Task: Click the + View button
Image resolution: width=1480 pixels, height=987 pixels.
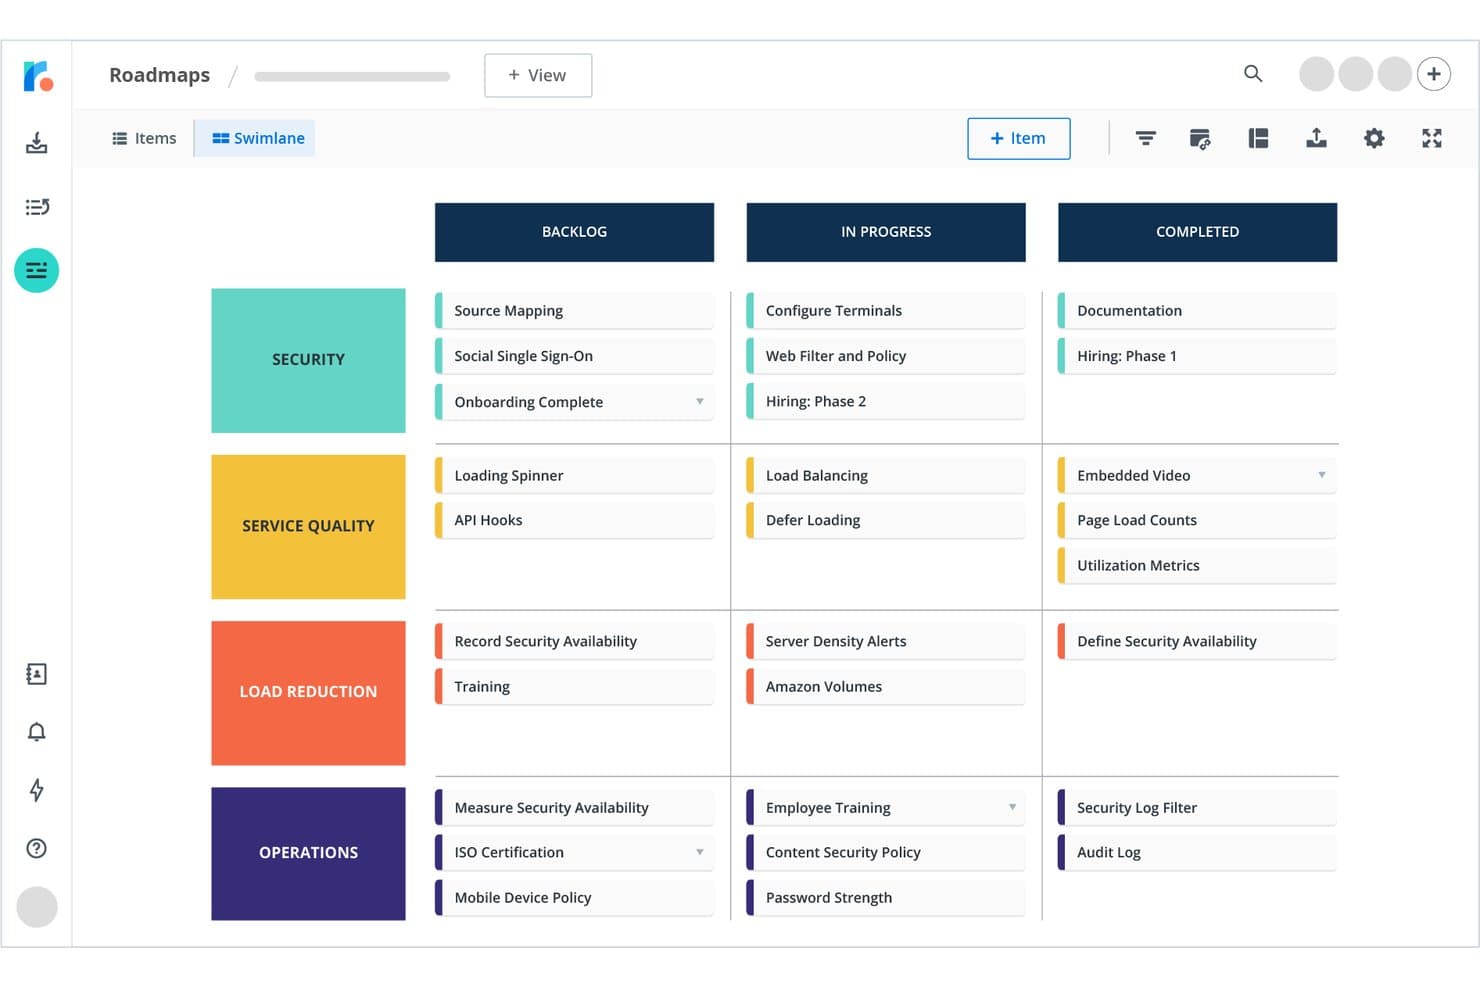Action: pos(538,75)
